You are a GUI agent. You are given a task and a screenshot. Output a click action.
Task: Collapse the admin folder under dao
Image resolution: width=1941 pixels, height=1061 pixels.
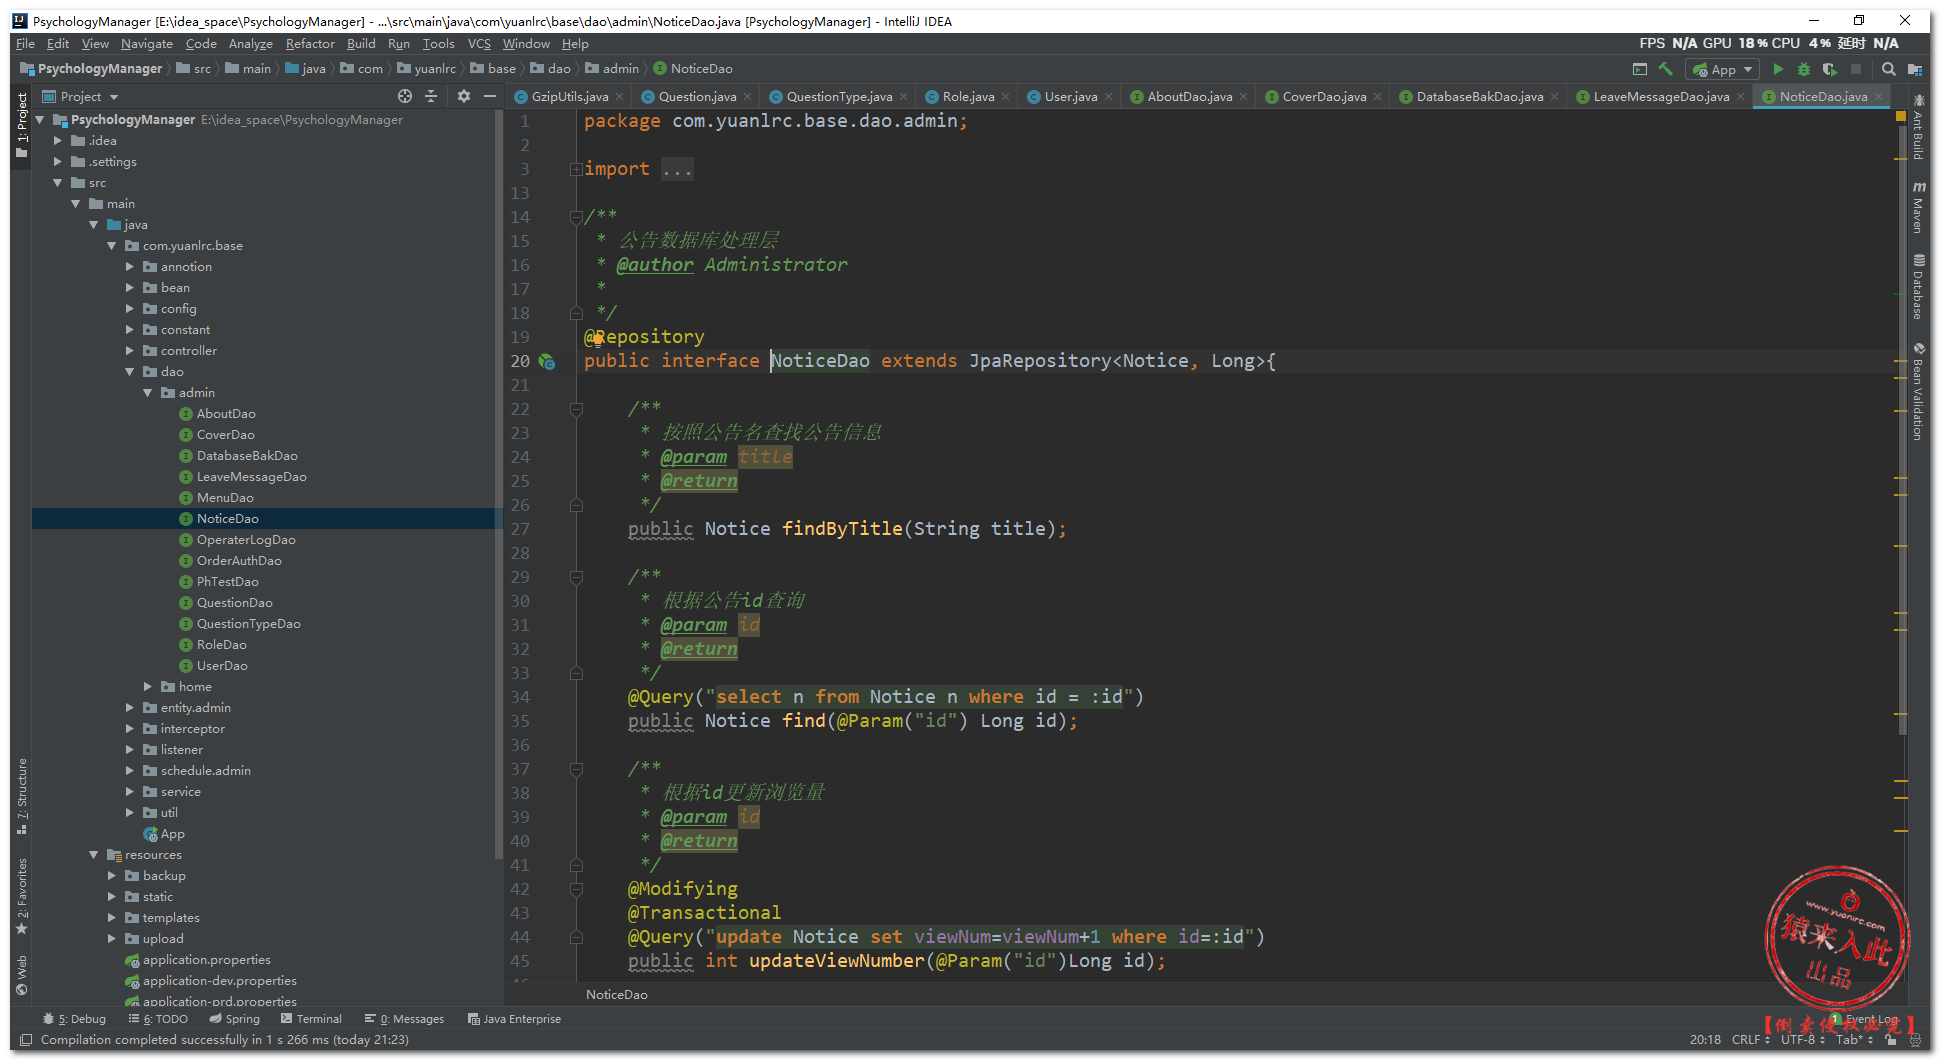(x=148, y=393)
